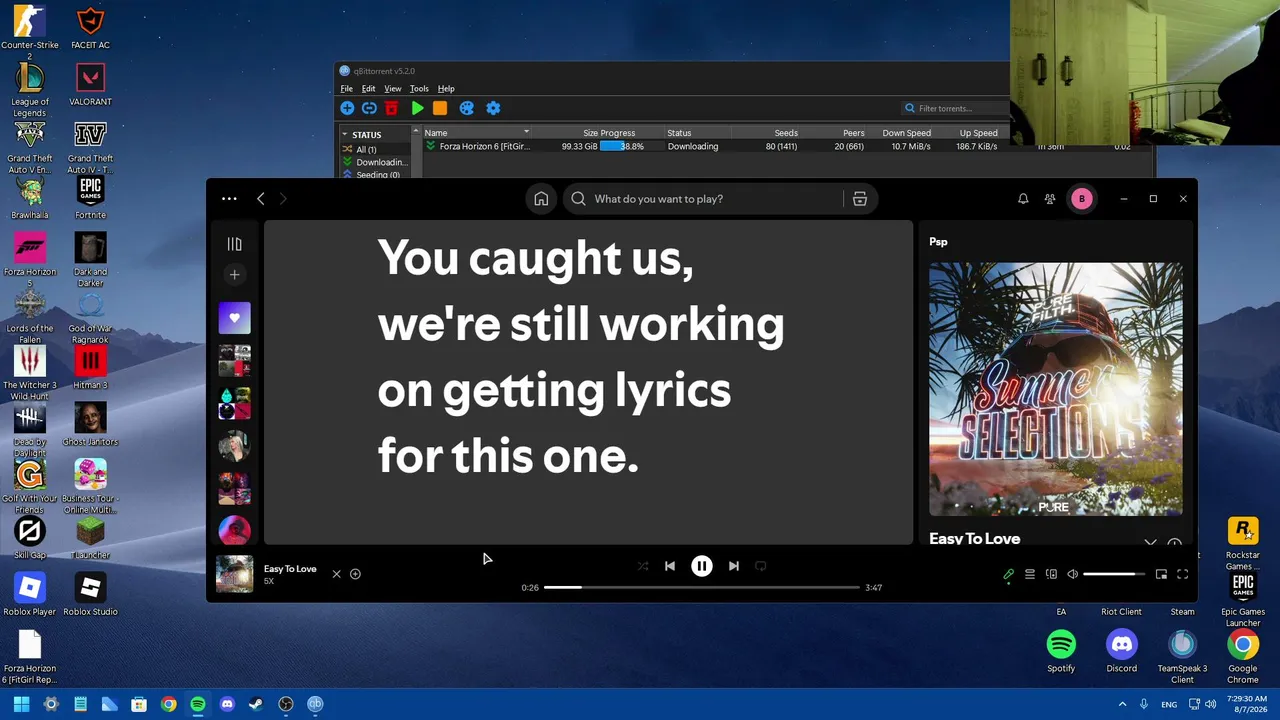
Task: Sort torrents by Seeds column
Action: 786,133
